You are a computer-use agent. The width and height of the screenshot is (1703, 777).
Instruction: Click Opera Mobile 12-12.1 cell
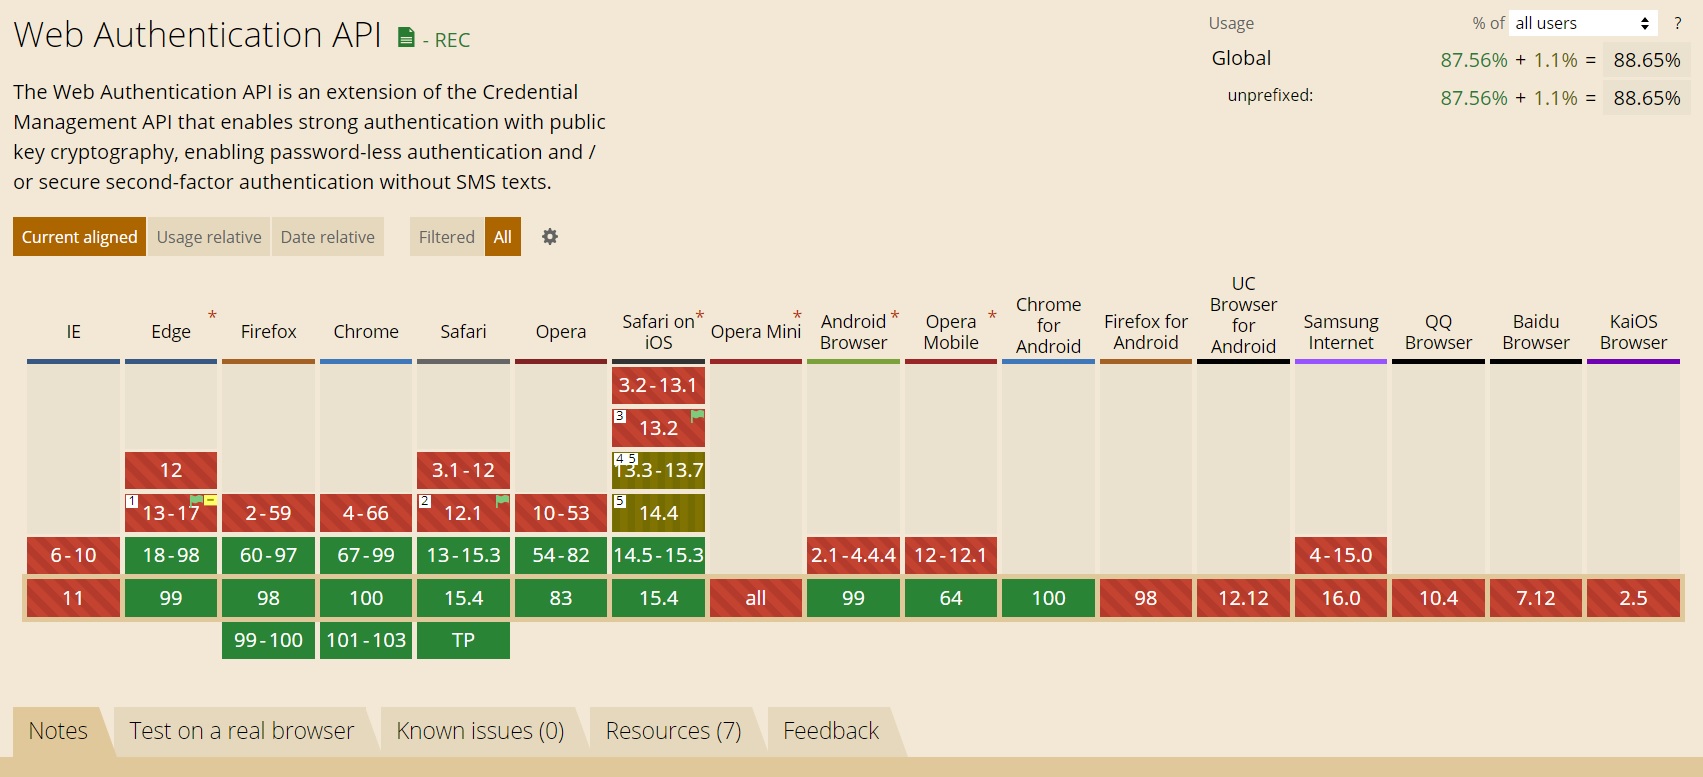[951, 555]
